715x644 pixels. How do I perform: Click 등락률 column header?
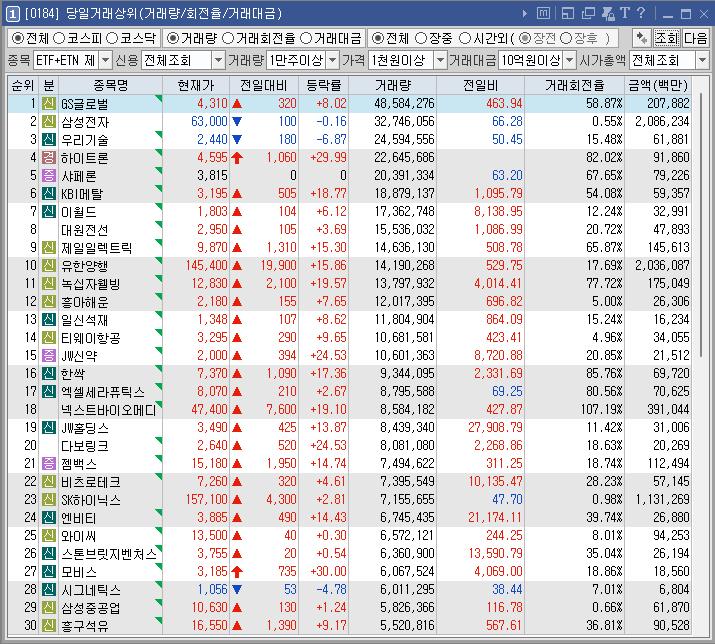323,85
